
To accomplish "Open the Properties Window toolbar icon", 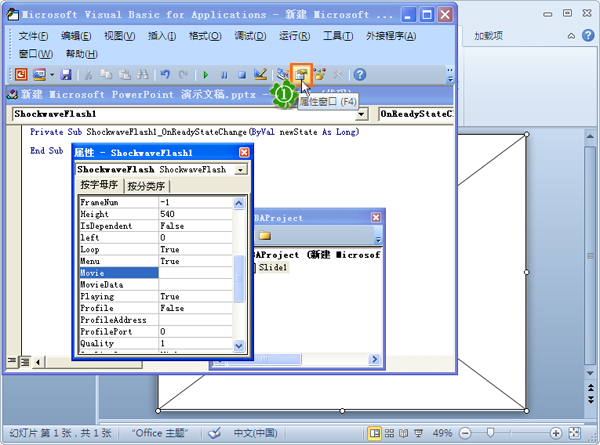I will point(301,74).
